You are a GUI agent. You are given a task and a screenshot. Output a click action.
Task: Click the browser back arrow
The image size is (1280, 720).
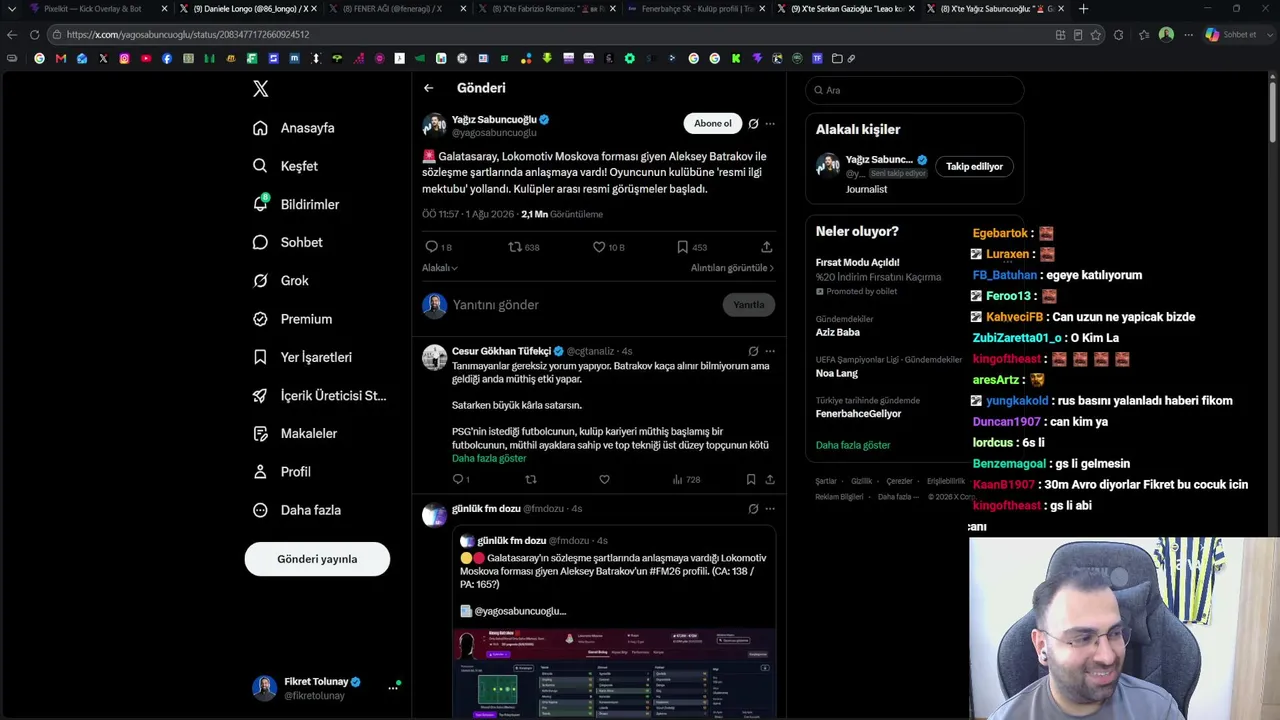point(12,34)
